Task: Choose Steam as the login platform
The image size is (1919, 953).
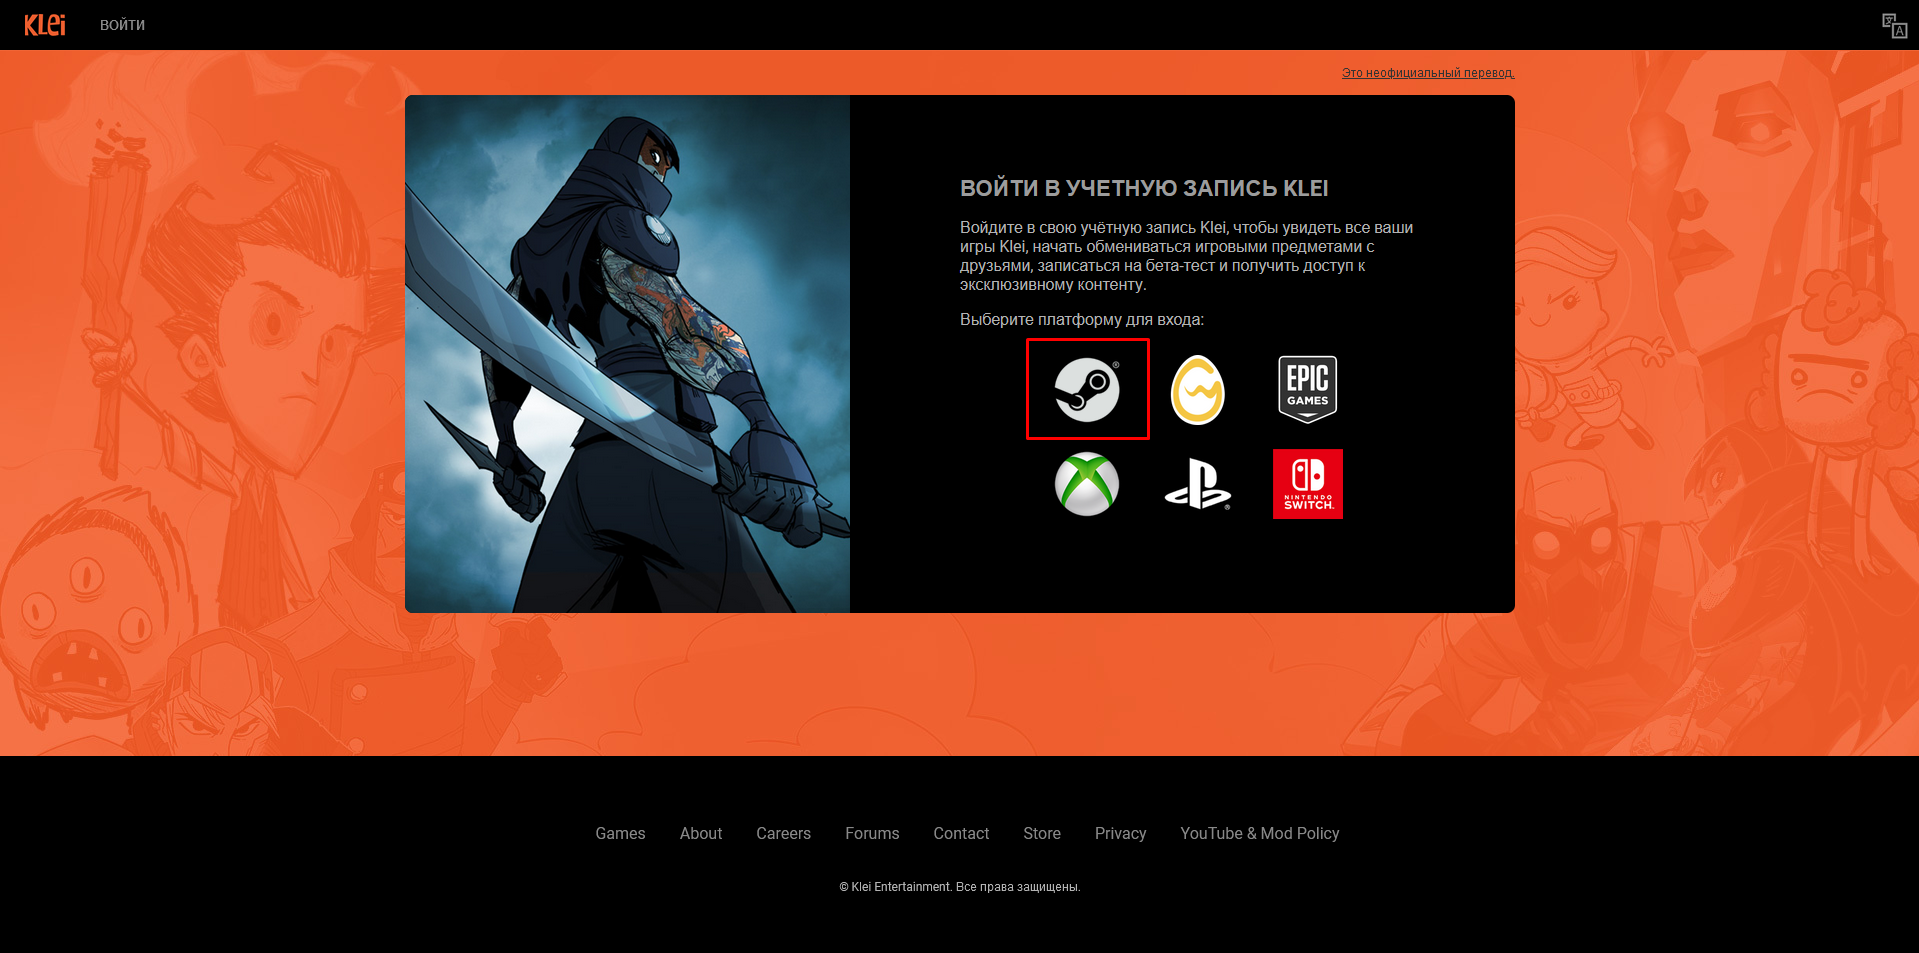Action: click(x=1087, y=389)
